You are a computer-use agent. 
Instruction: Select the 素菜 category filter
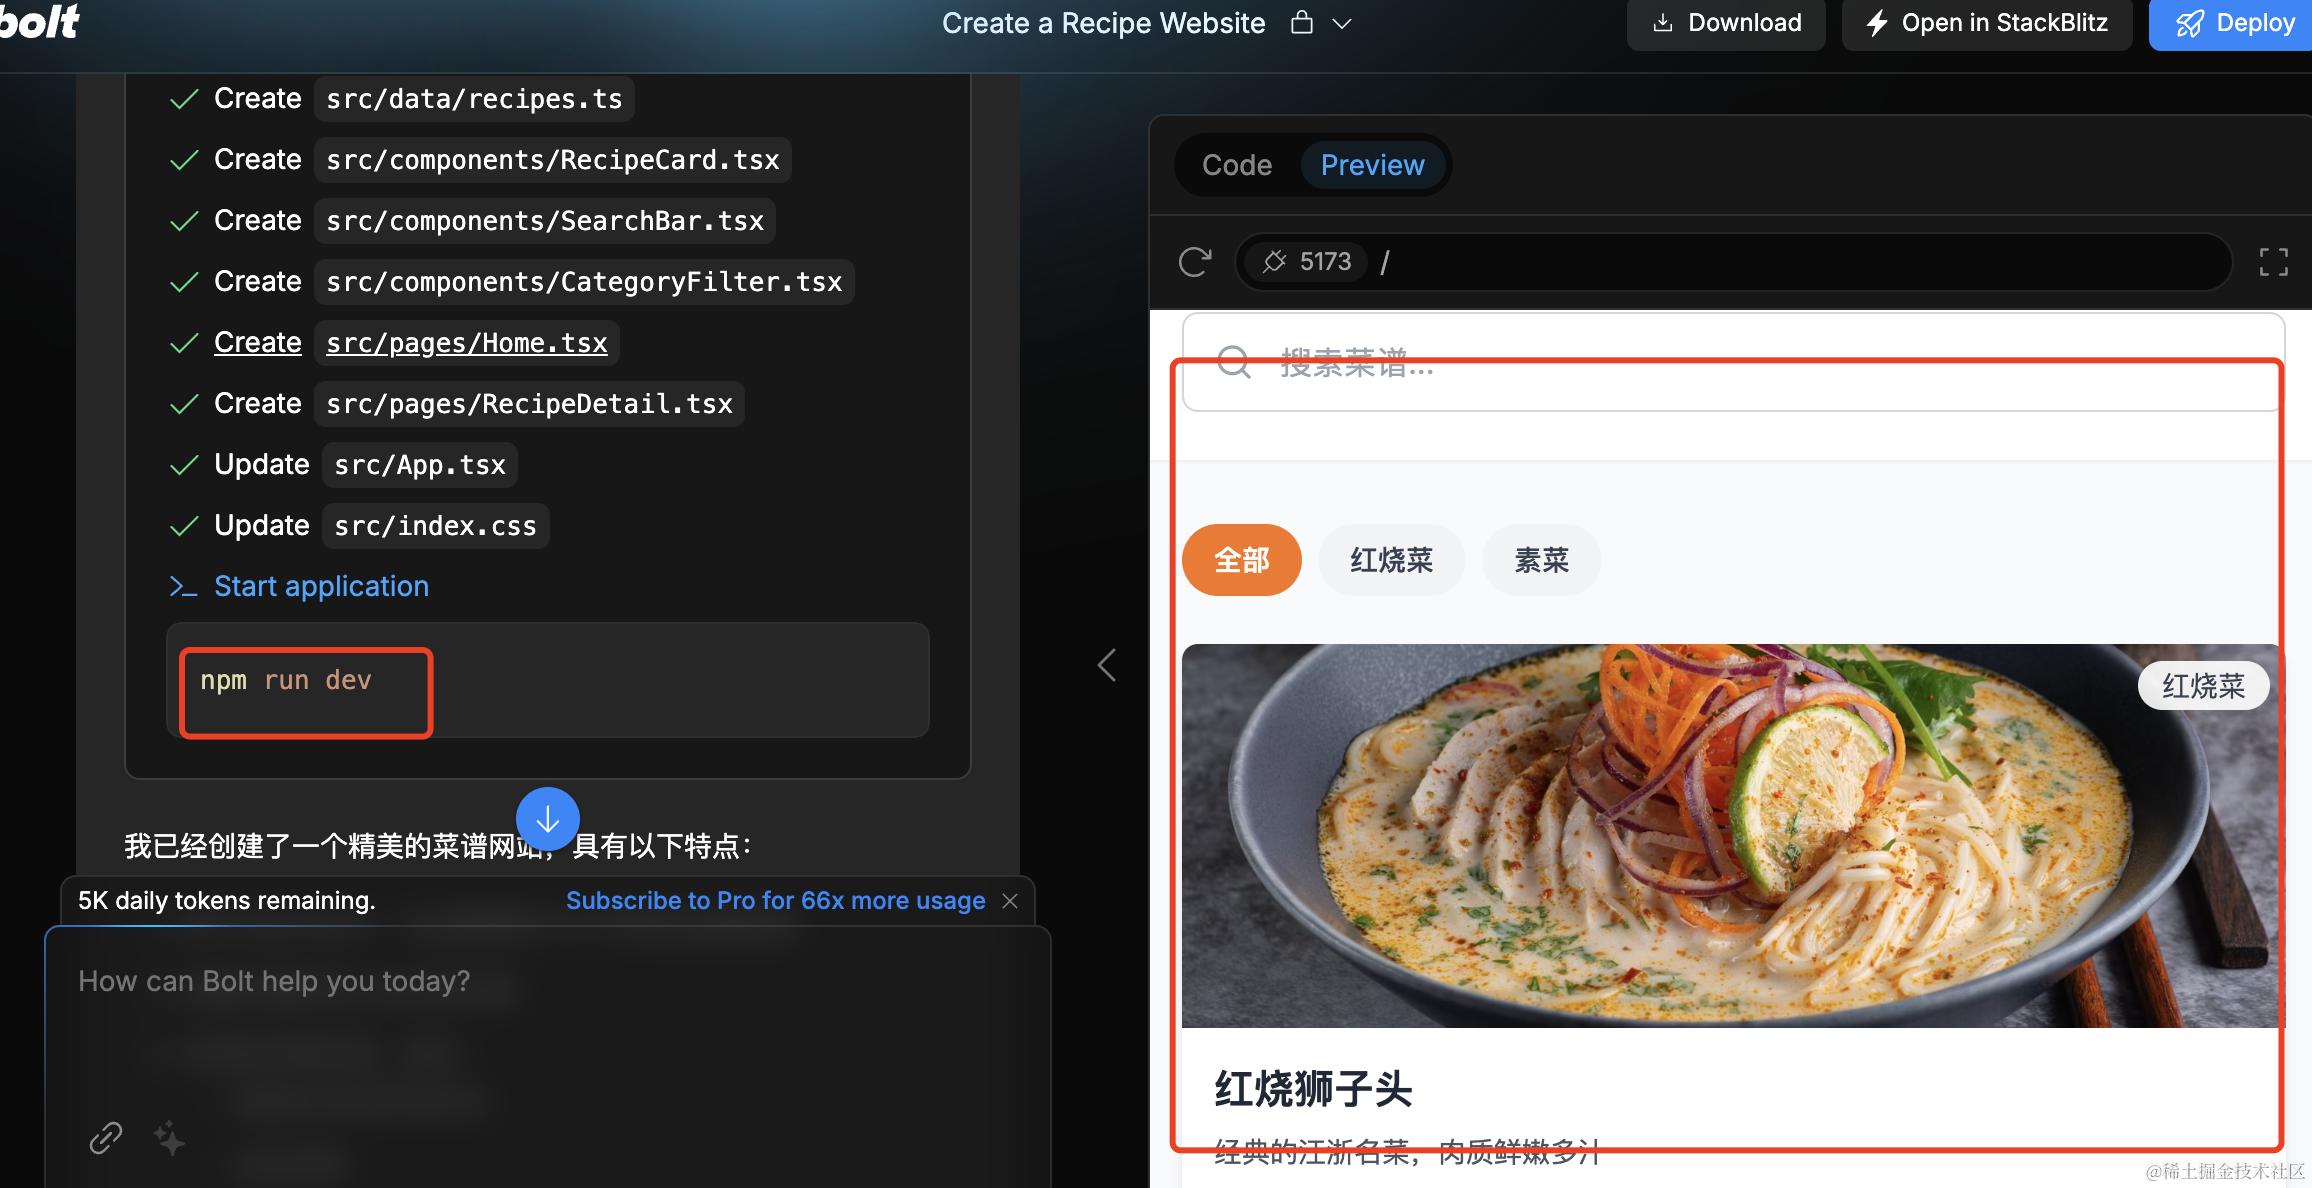1541,560
